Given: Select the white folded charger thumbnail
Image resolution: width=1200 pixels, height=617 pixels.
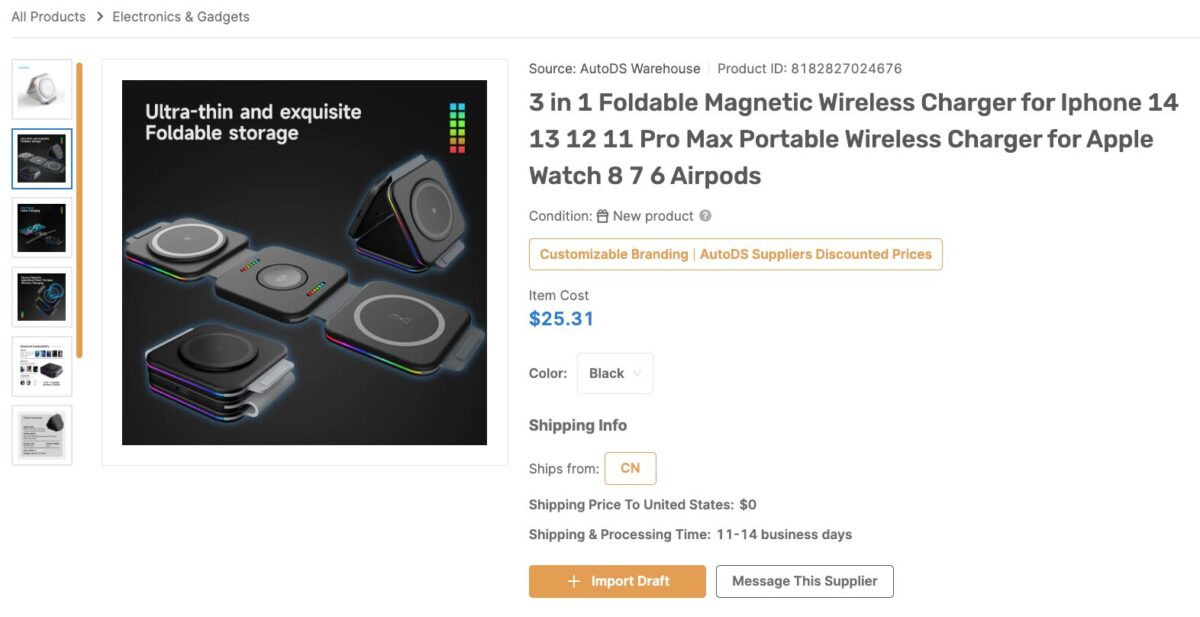Looking at the screenshot, I should 42,90.
